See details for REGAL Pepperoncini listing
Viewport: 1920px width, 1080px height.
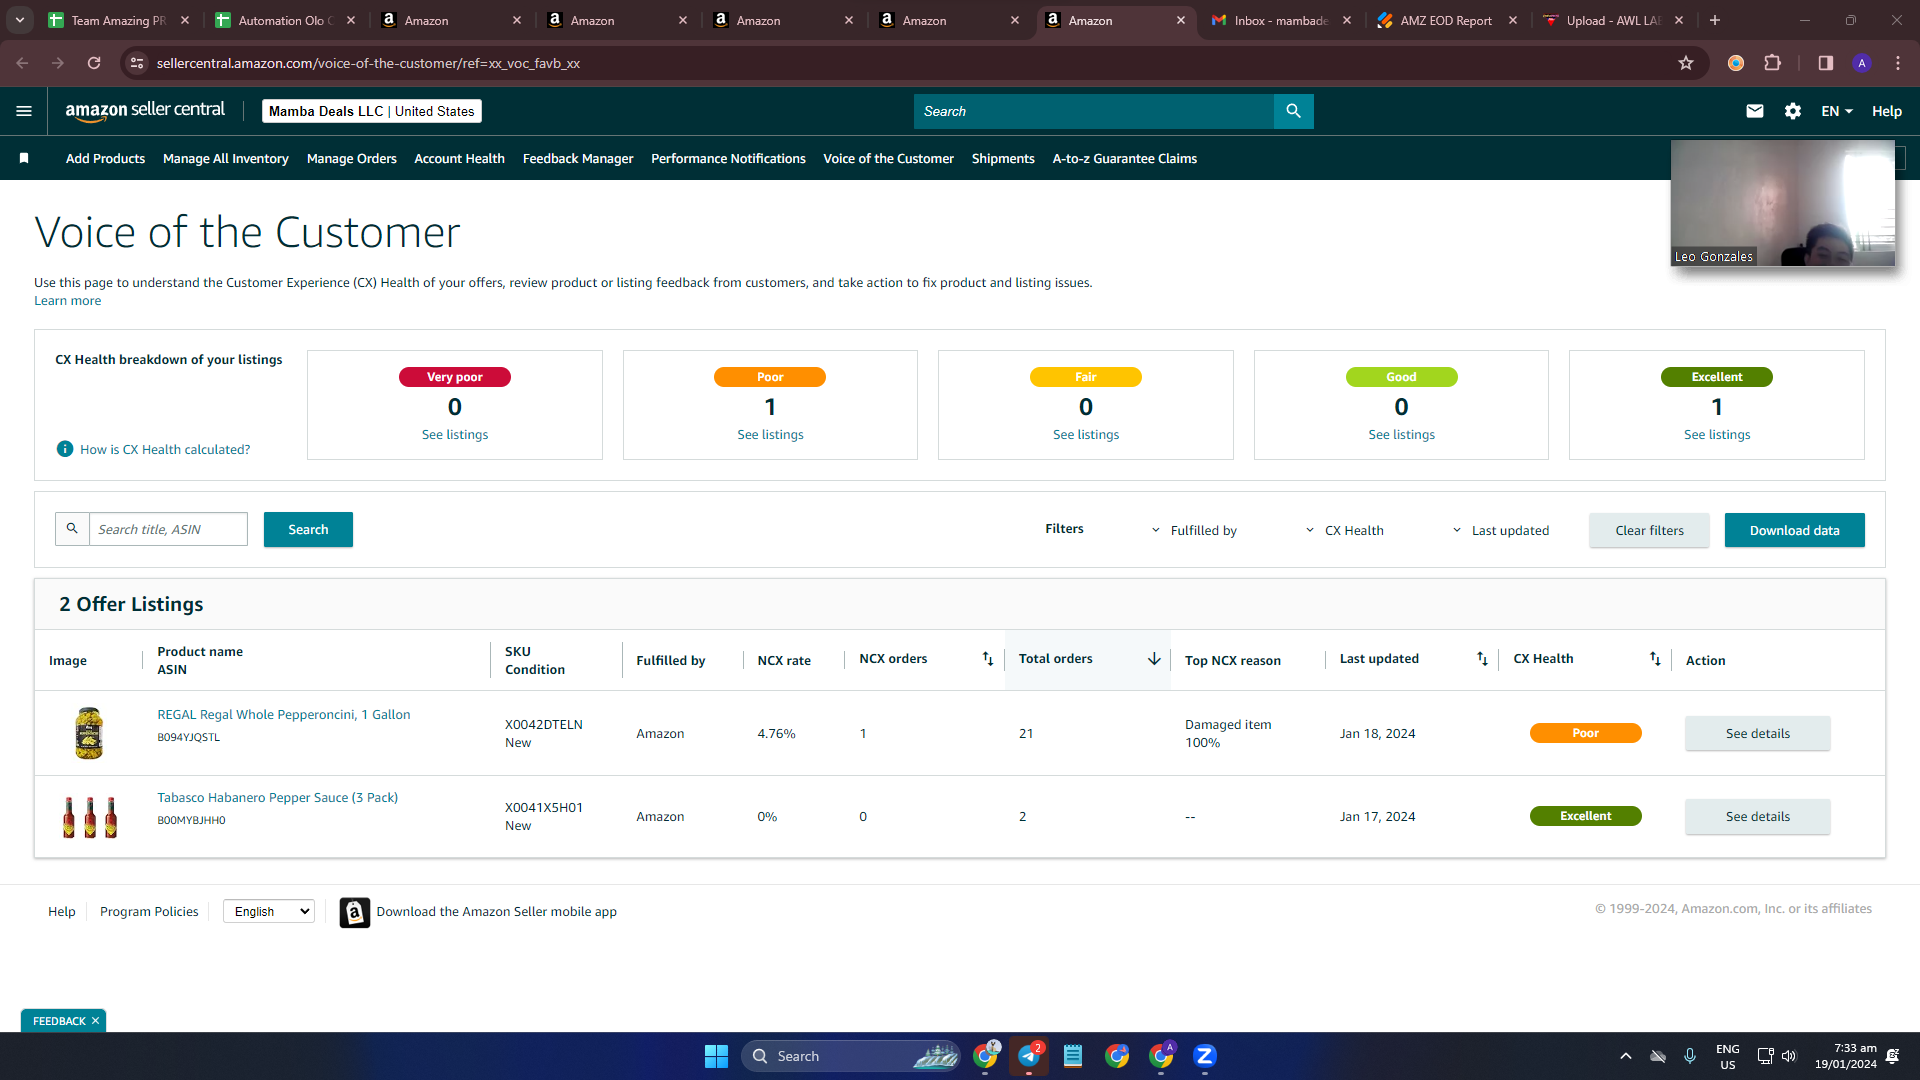(x=1758, y=733)
